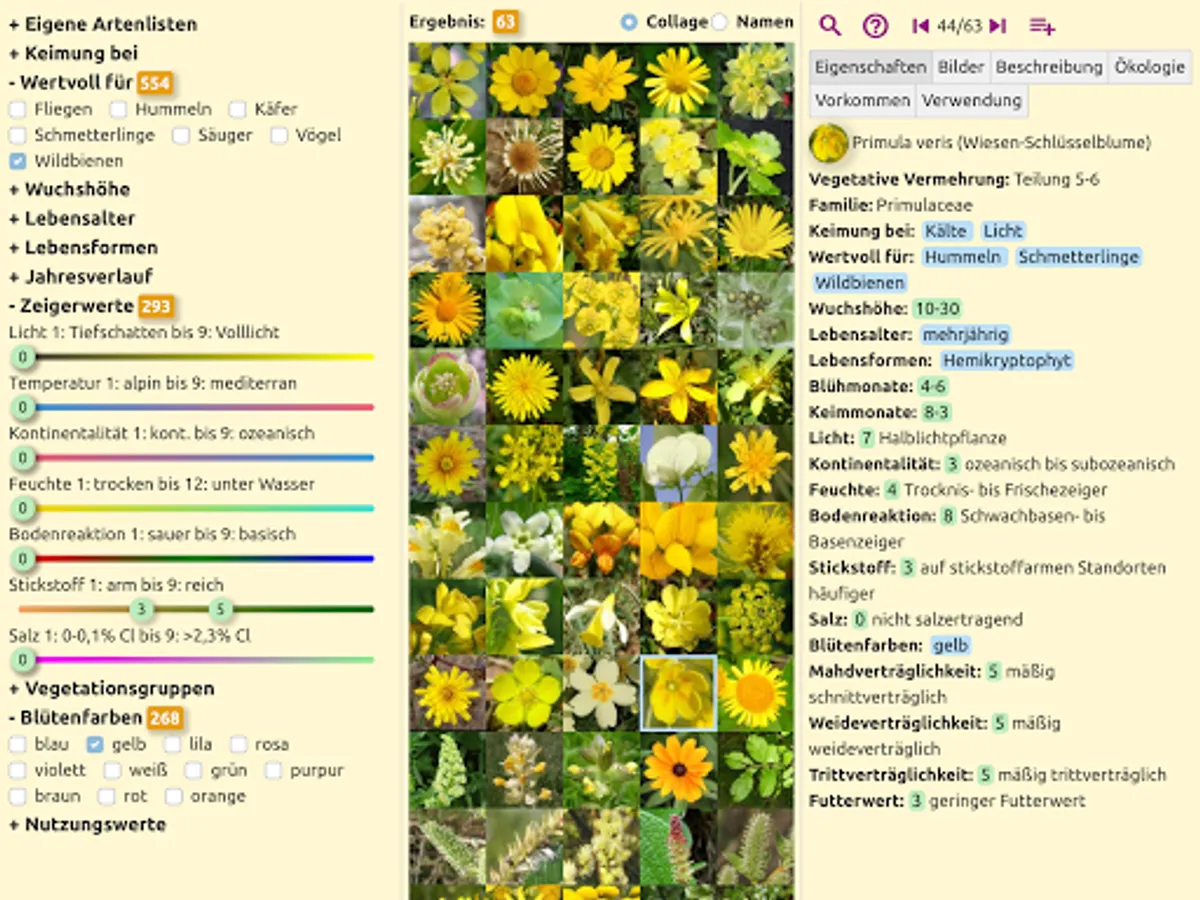The width and height of the screenshot is (1200, 900).
Task: Open the help question mark icon
Action: coord(875,26)
